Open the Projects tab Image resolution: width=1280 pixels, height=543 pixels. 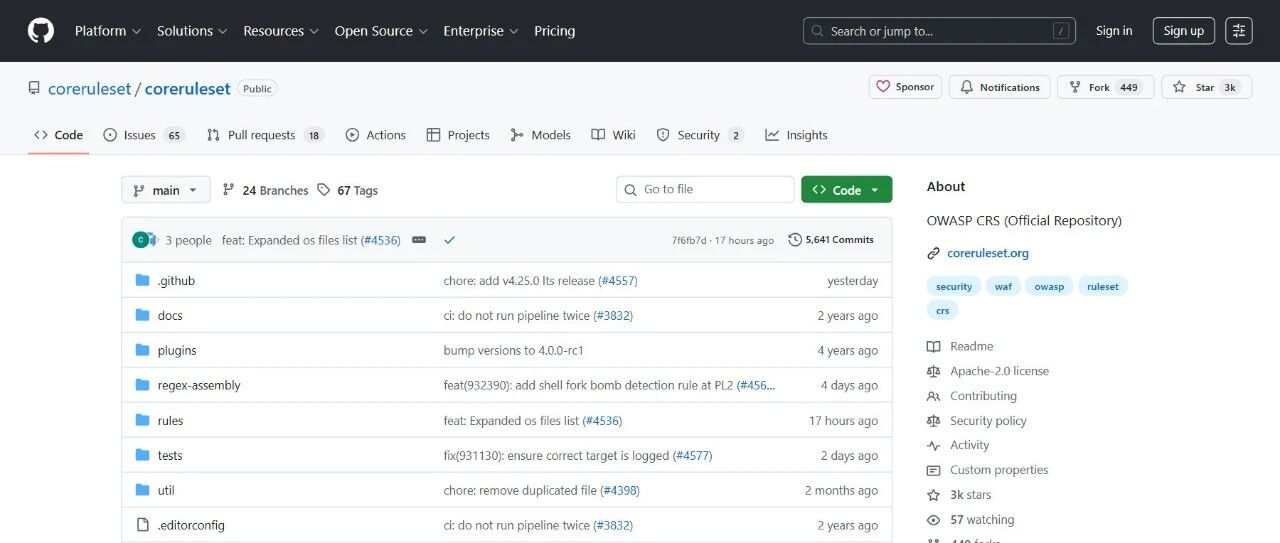click(x=458, y=135)
